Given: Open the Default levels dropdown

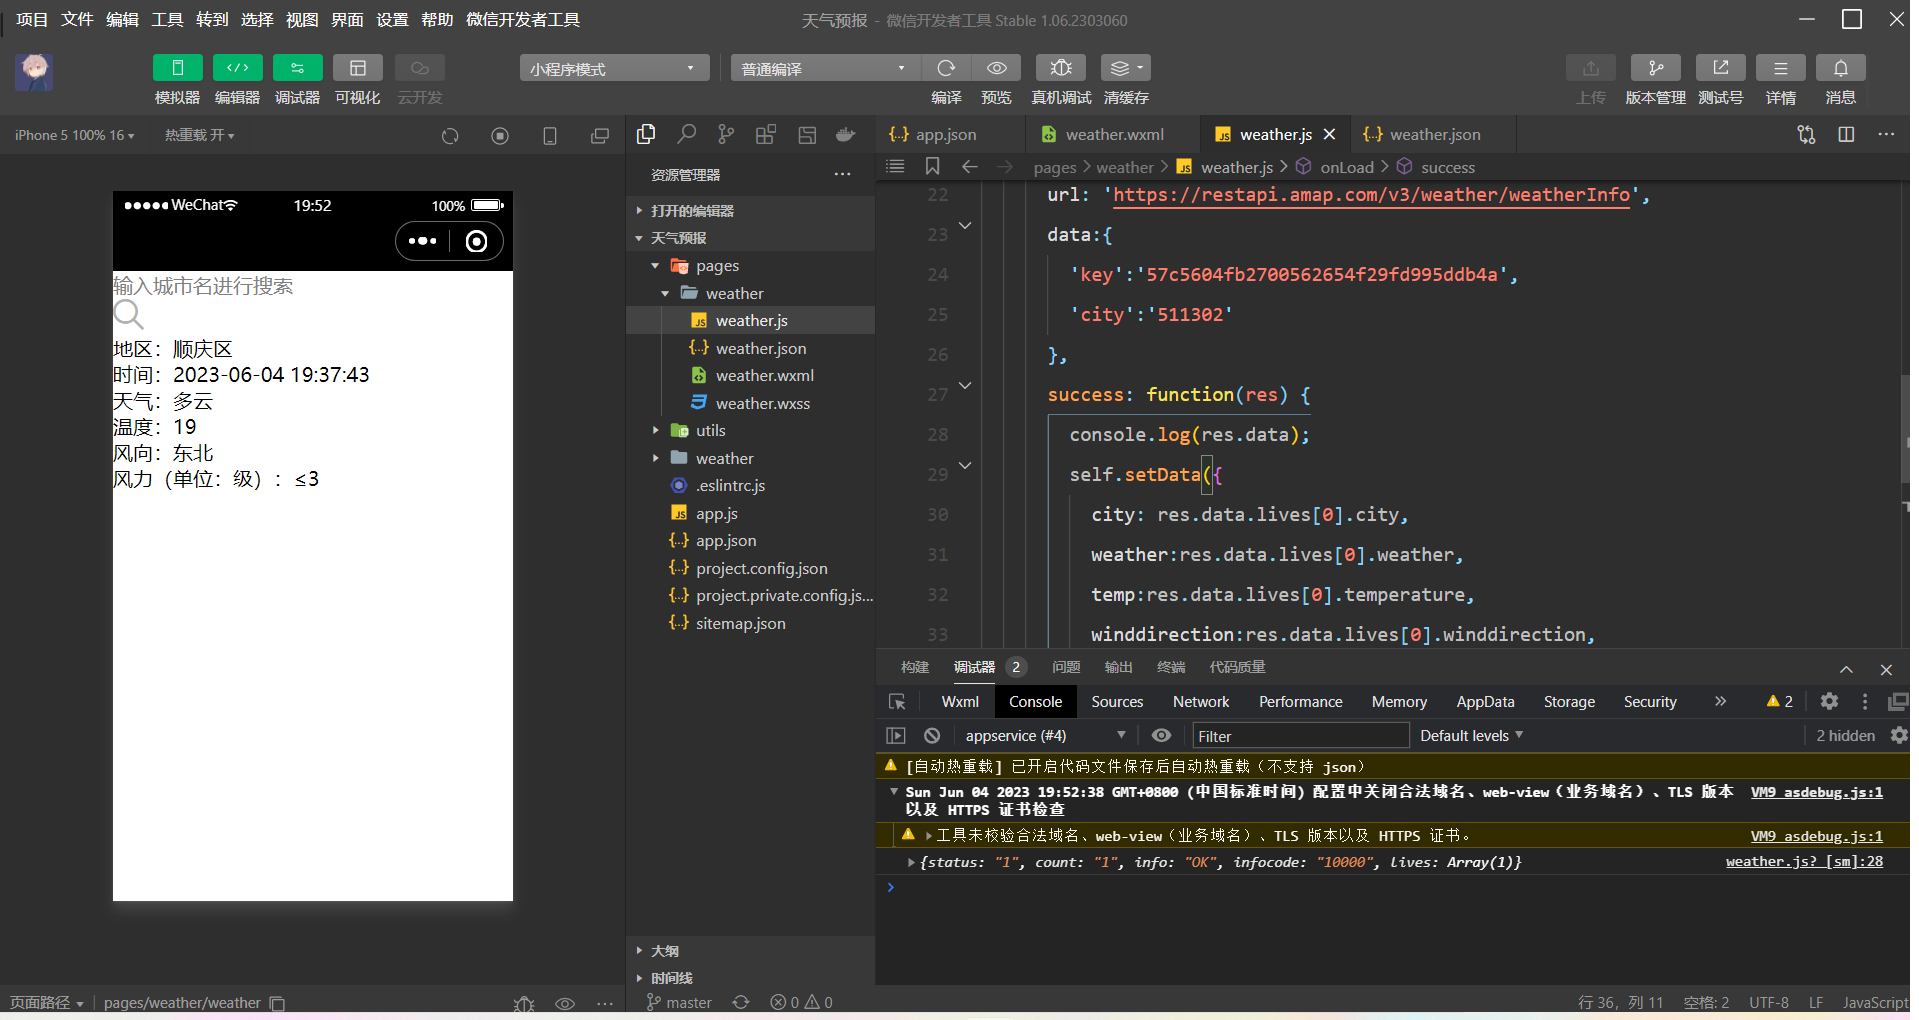Looking at the screenshot, I should pos(1471,735).
